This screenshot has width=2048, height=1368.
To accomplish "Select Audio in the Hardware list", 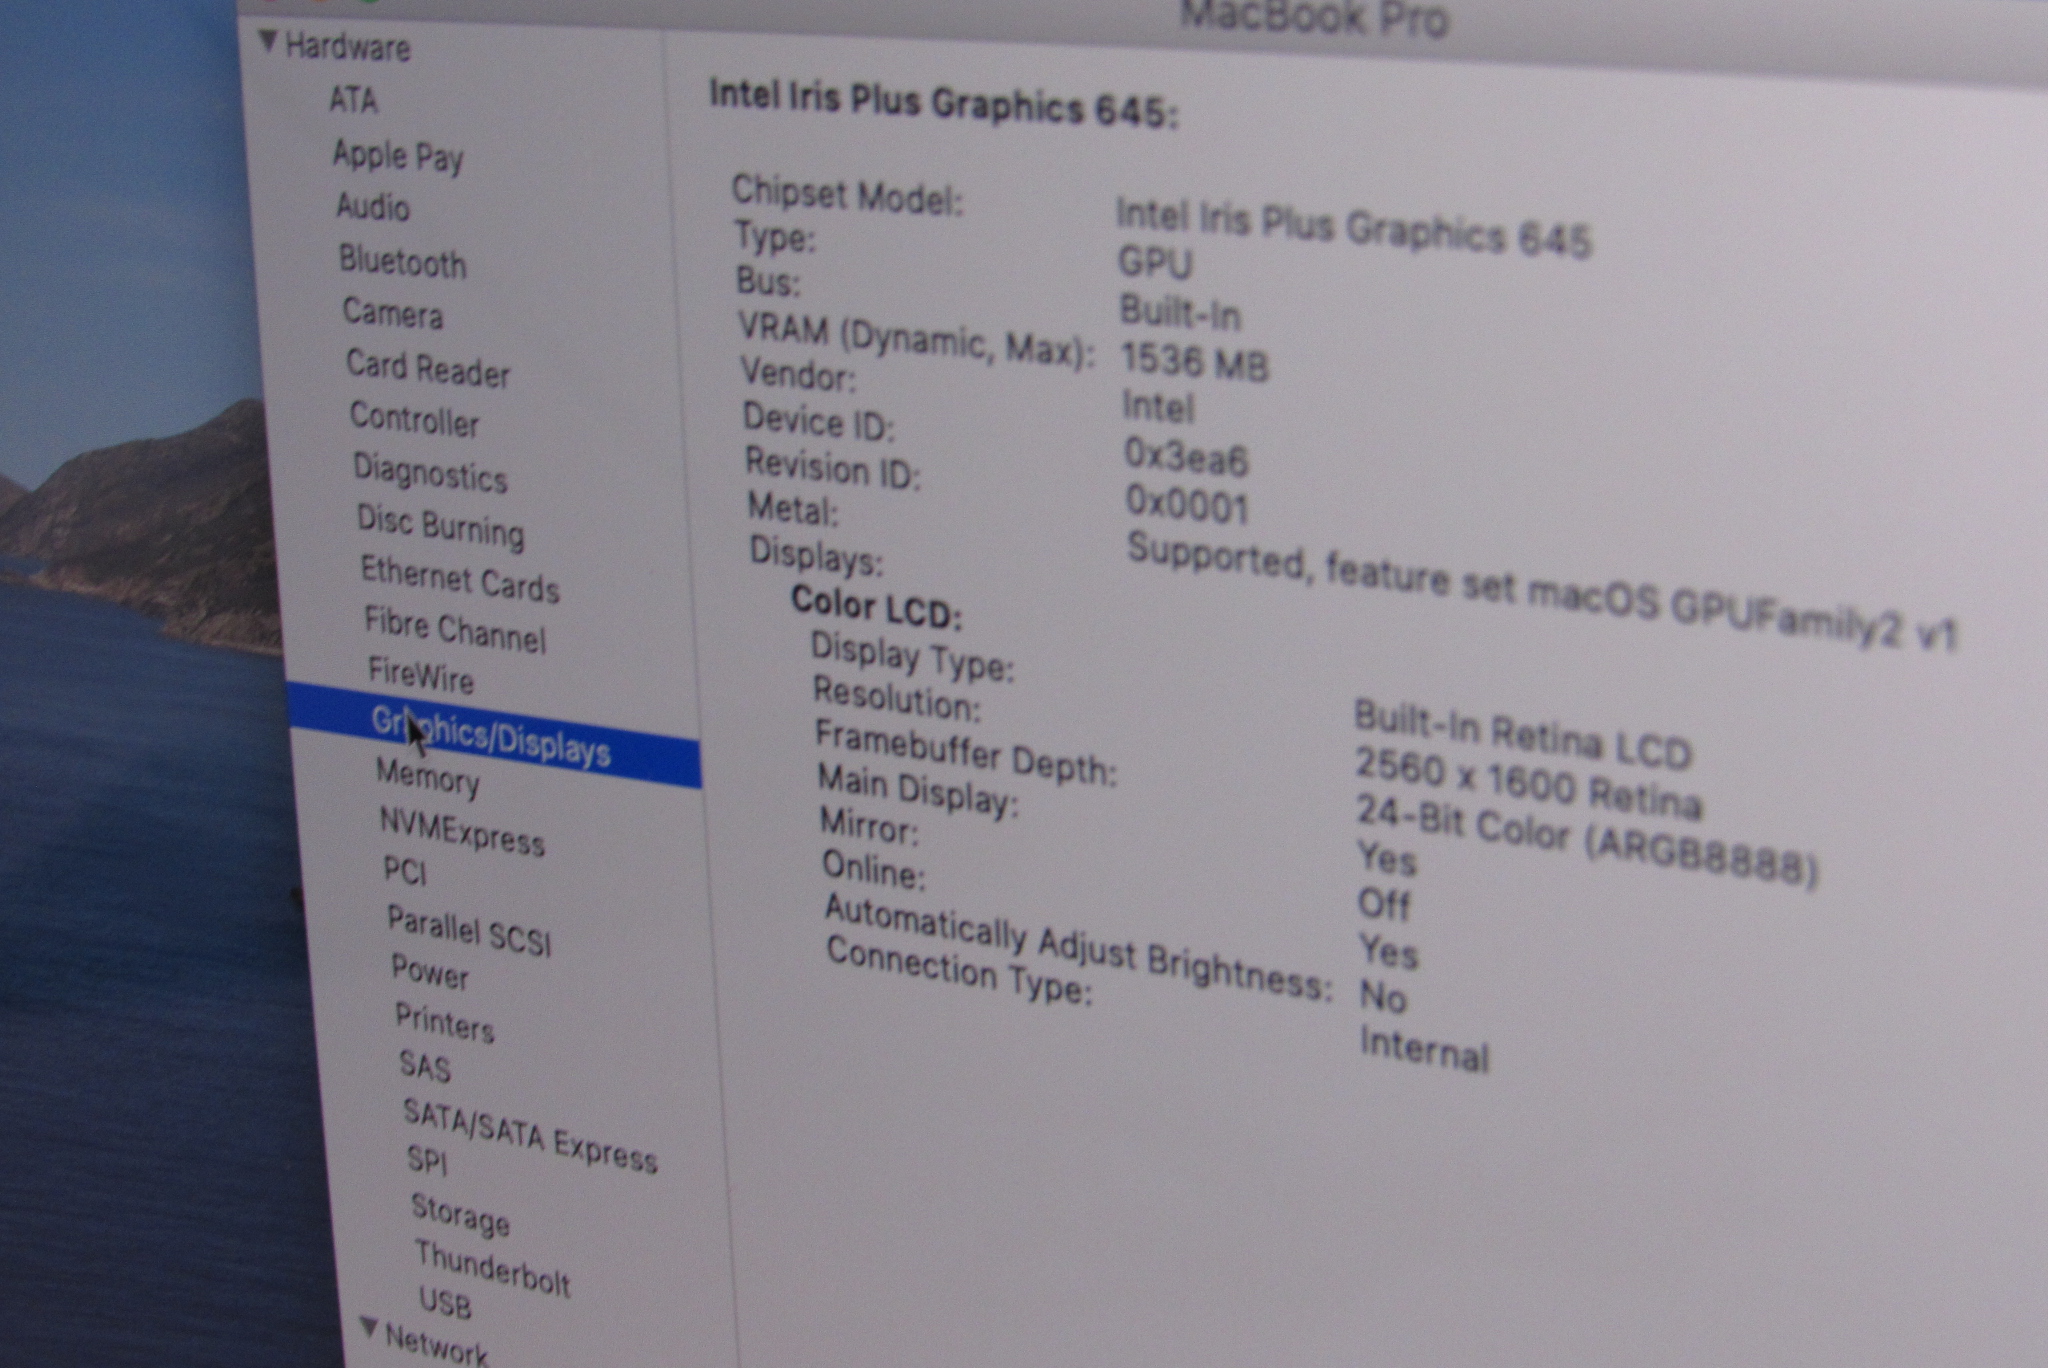I will coord(373,207).
